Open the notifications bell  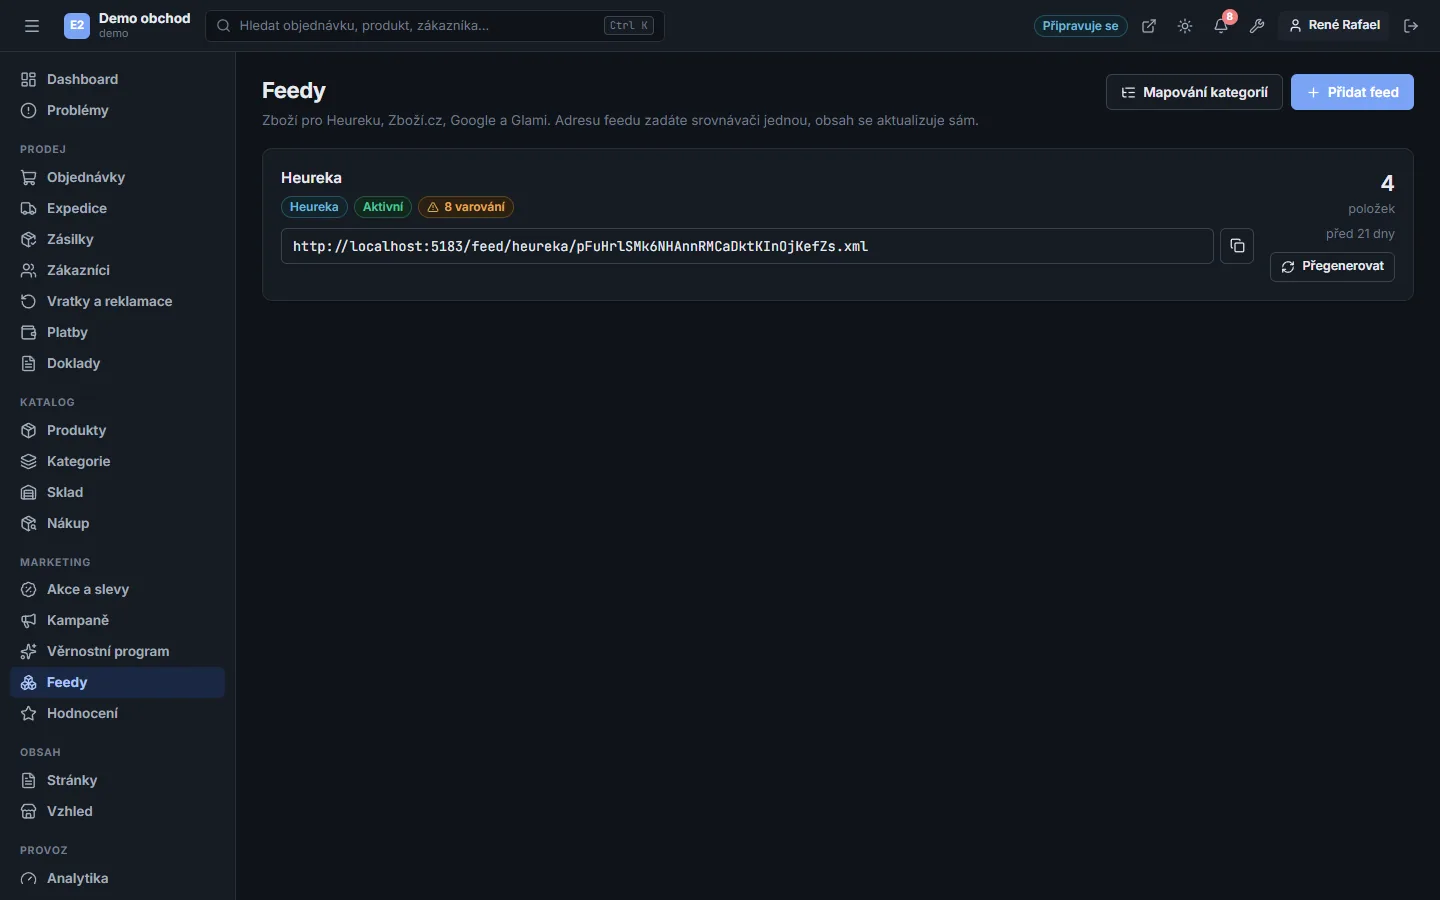(x=1221, y=26)
